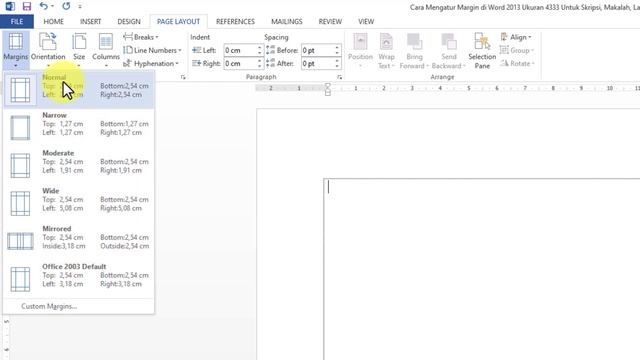This screenshot has width=640, height=360.
Task: Switch to the DESIGN tab
Action: pyautogui.click(x=129, y=22)
